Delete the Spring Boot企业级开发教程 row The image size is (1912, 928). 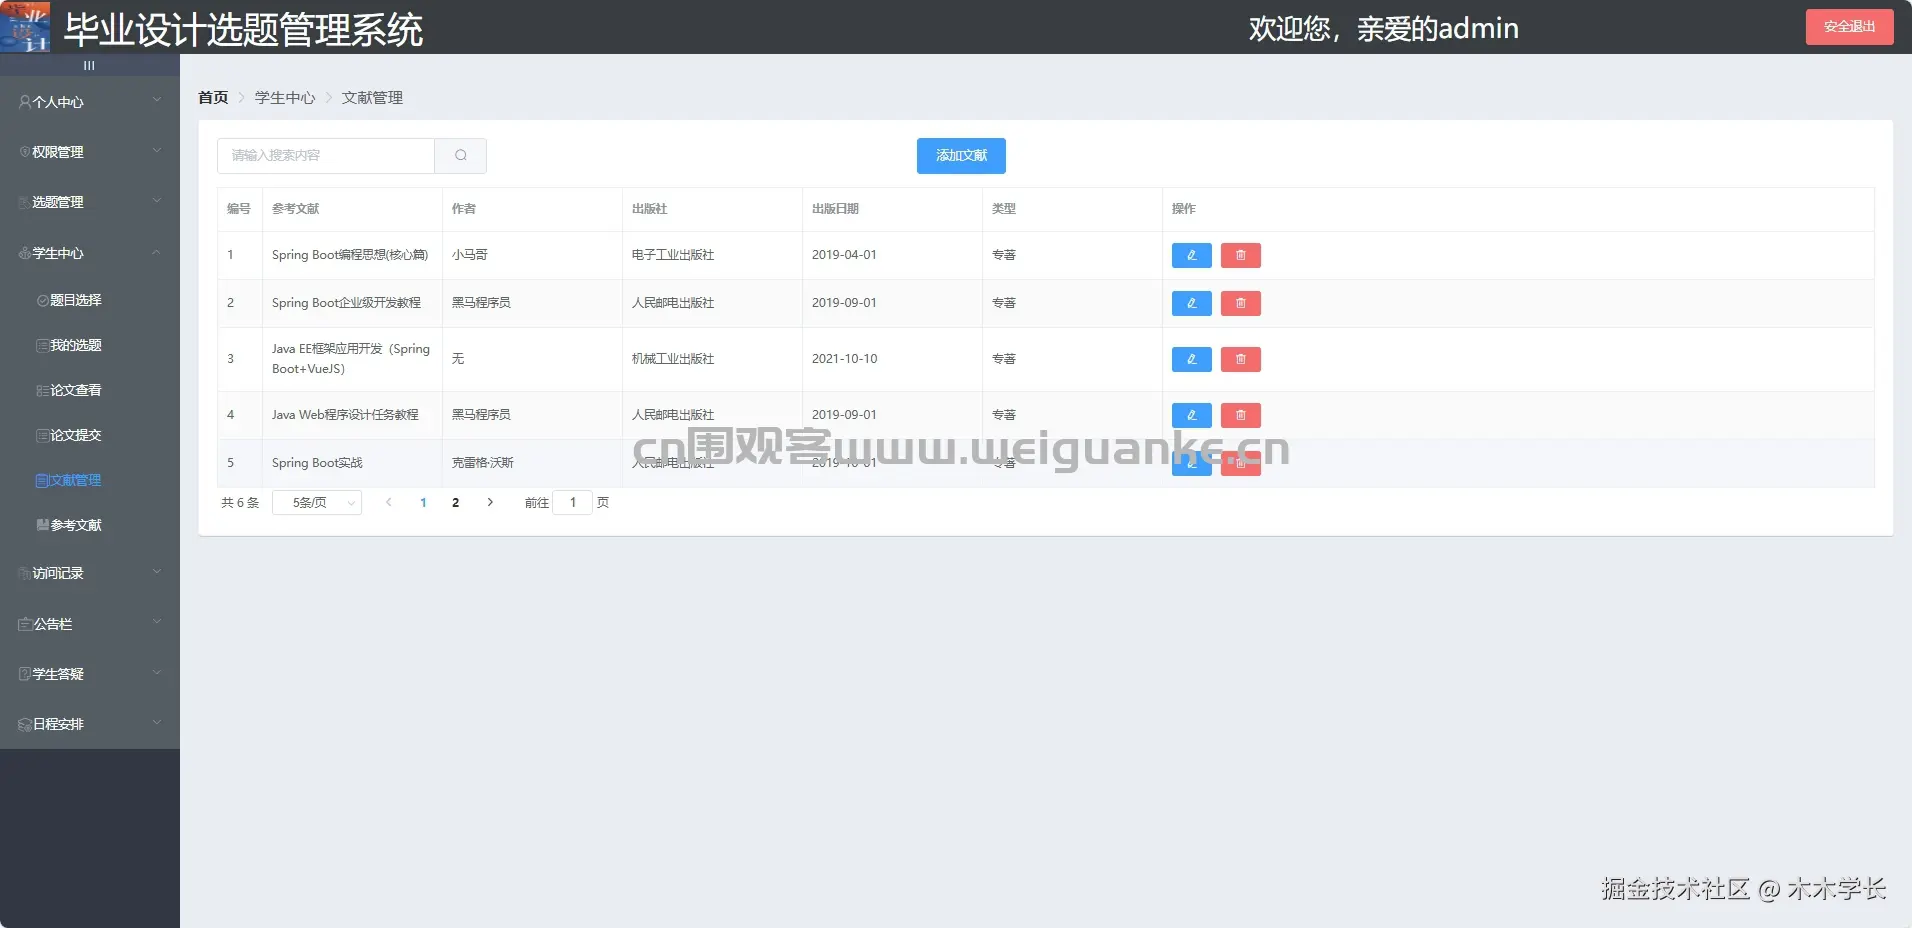(1240, 303)
